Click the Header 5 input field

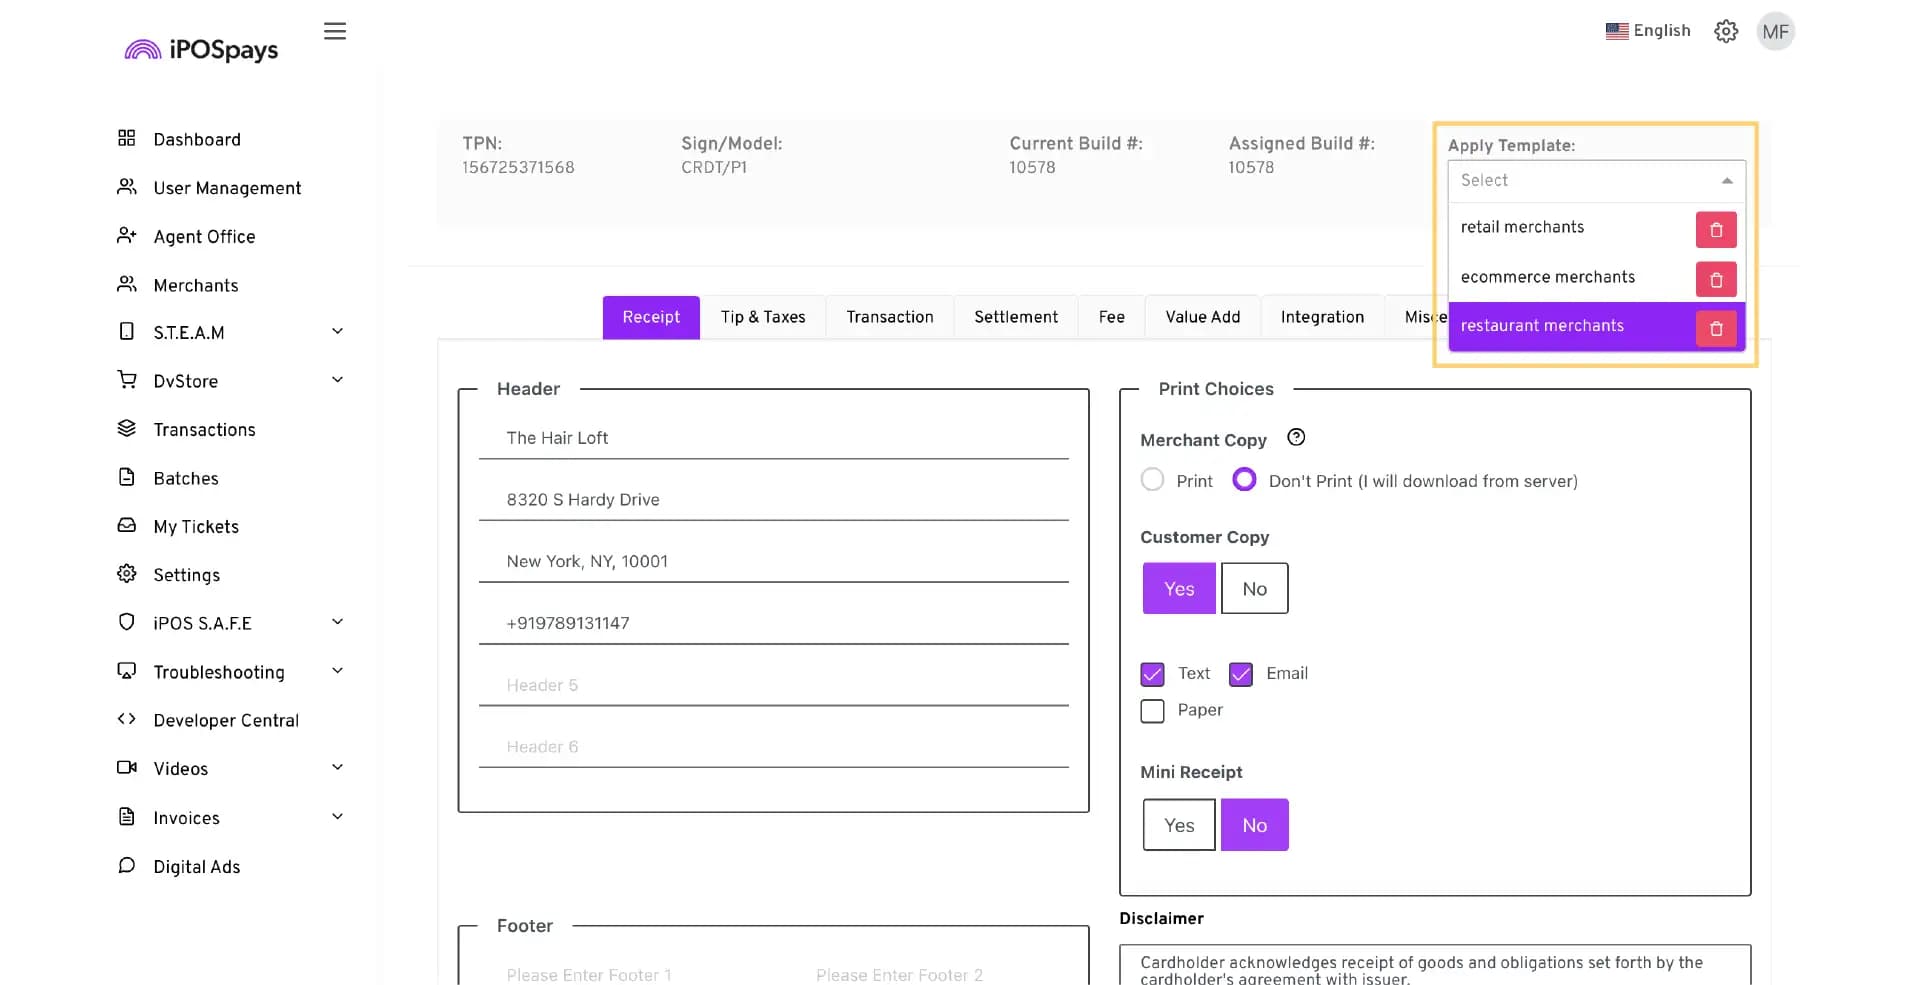[x=773, y=686]
